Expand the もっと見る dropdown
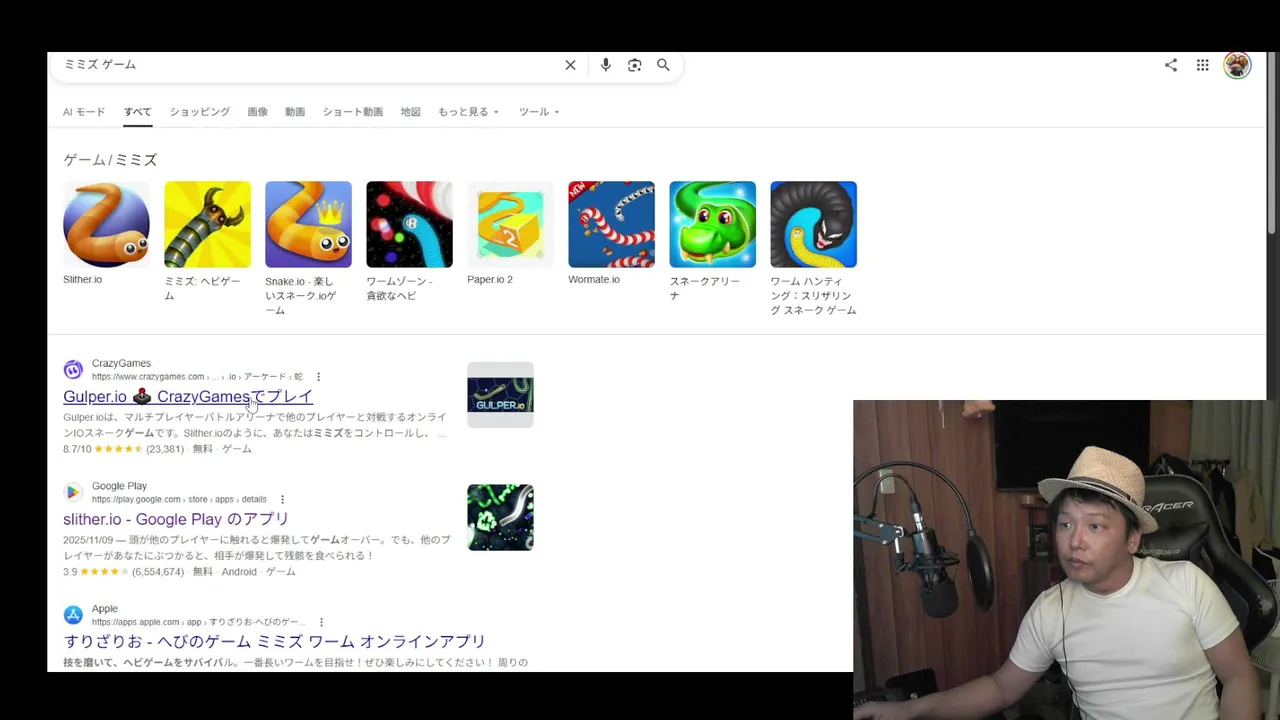Image resolution: width=1280 pixels, height=720 pixels. pos(468,112)
